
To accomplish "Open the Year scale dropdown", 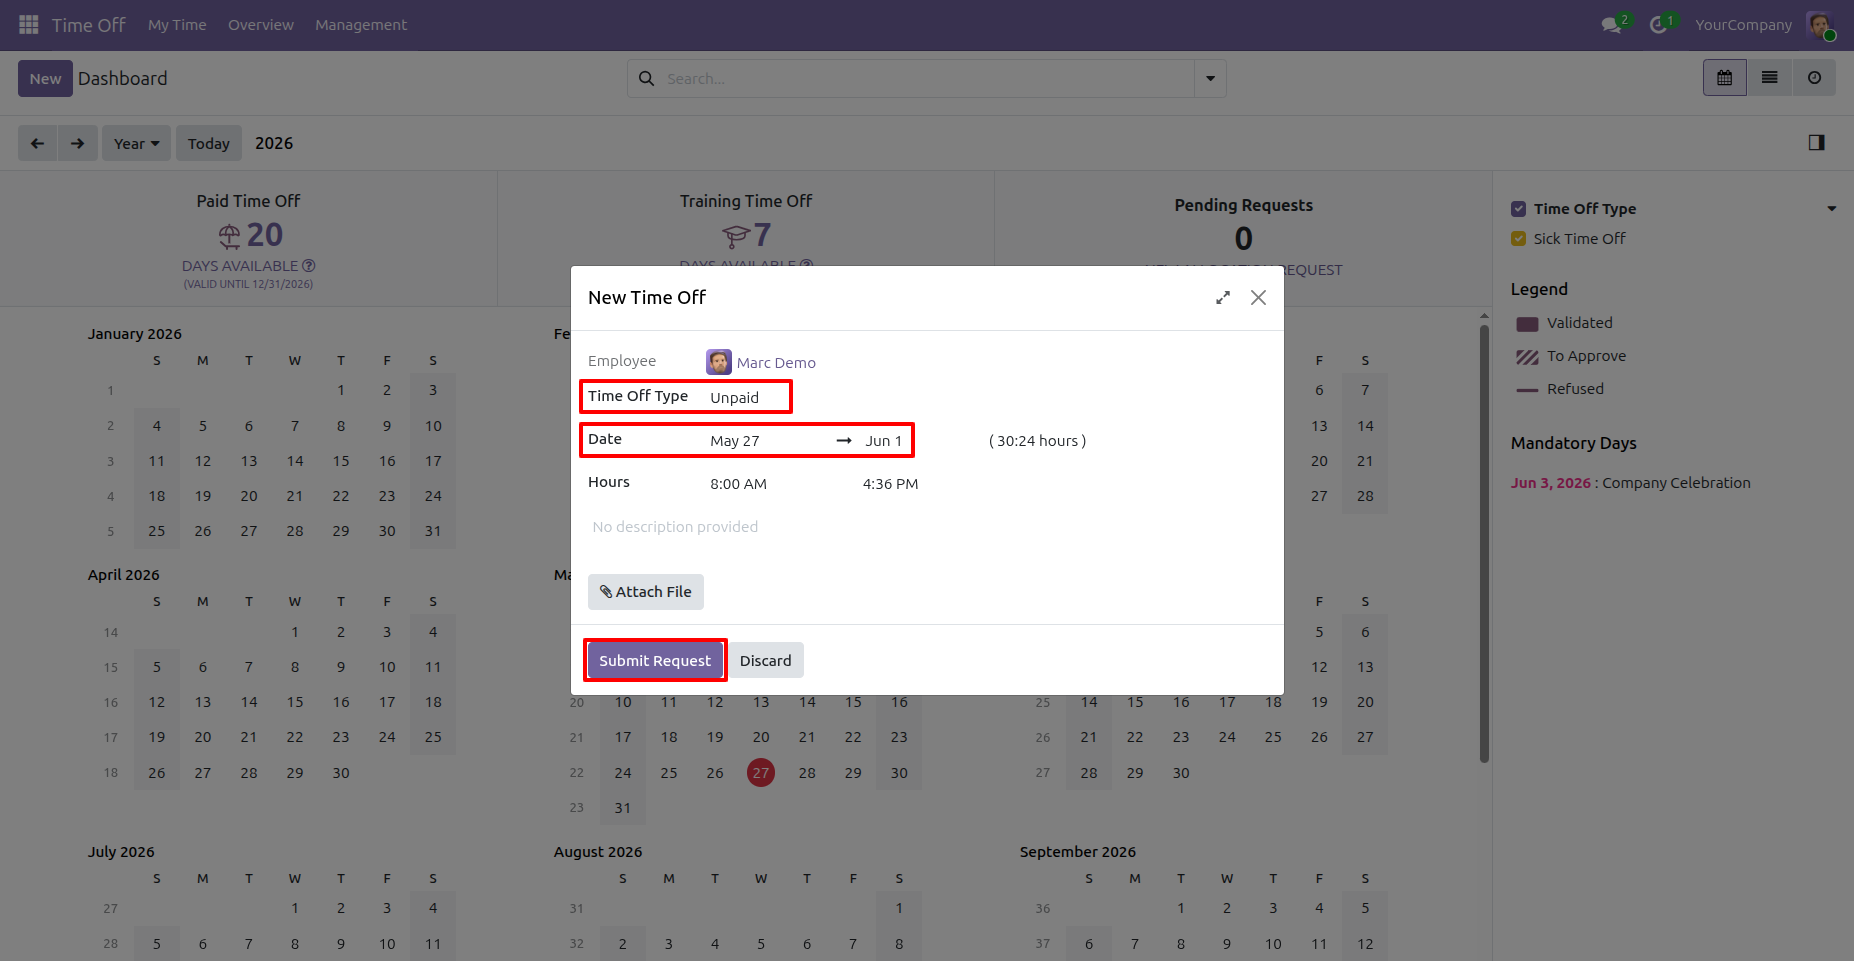I will pos(136,143).
